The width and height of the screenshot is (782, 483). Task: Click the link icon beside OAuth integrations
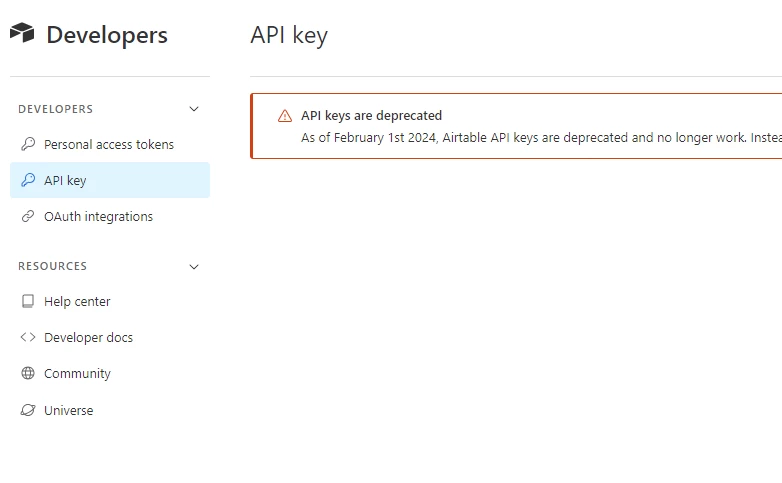(28, 216)
